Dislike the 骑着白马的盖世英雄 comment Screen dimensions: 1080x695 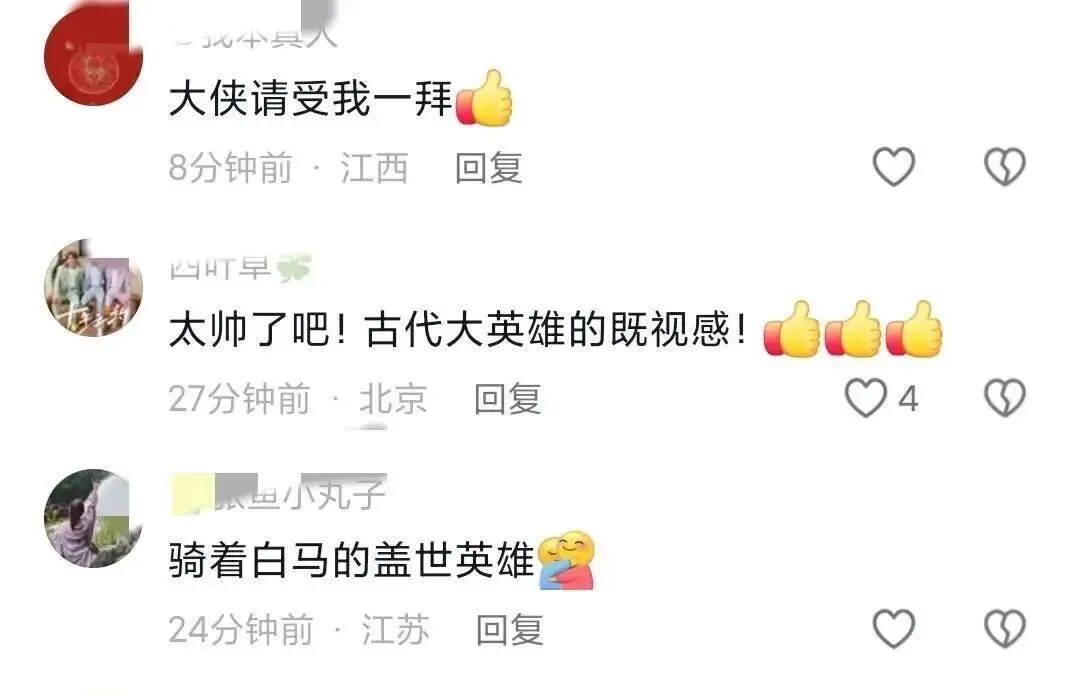1004,628
